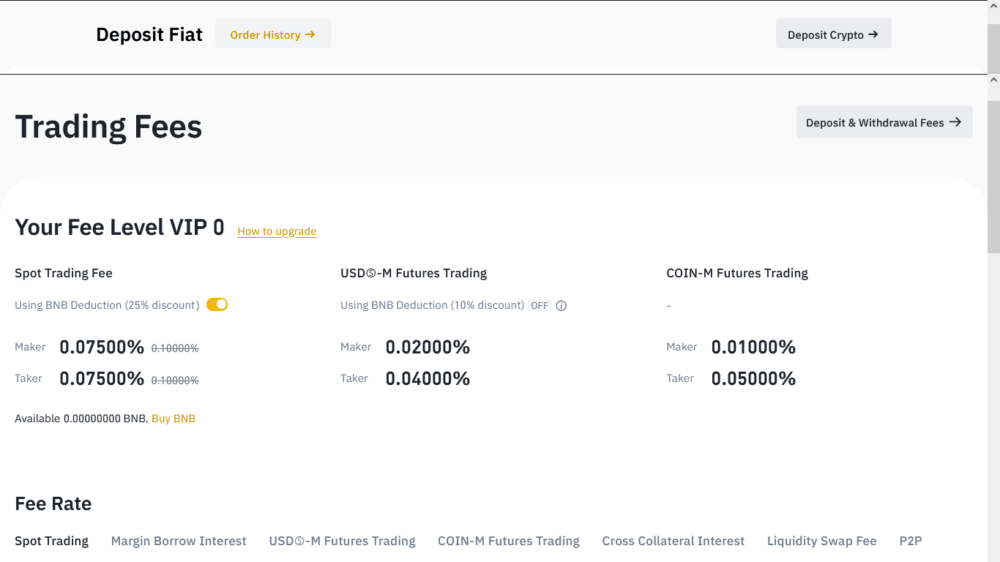Open the USD-M Futures Trading fee rate tab
Screen dimensions: 1000x562
click(342, 541)
